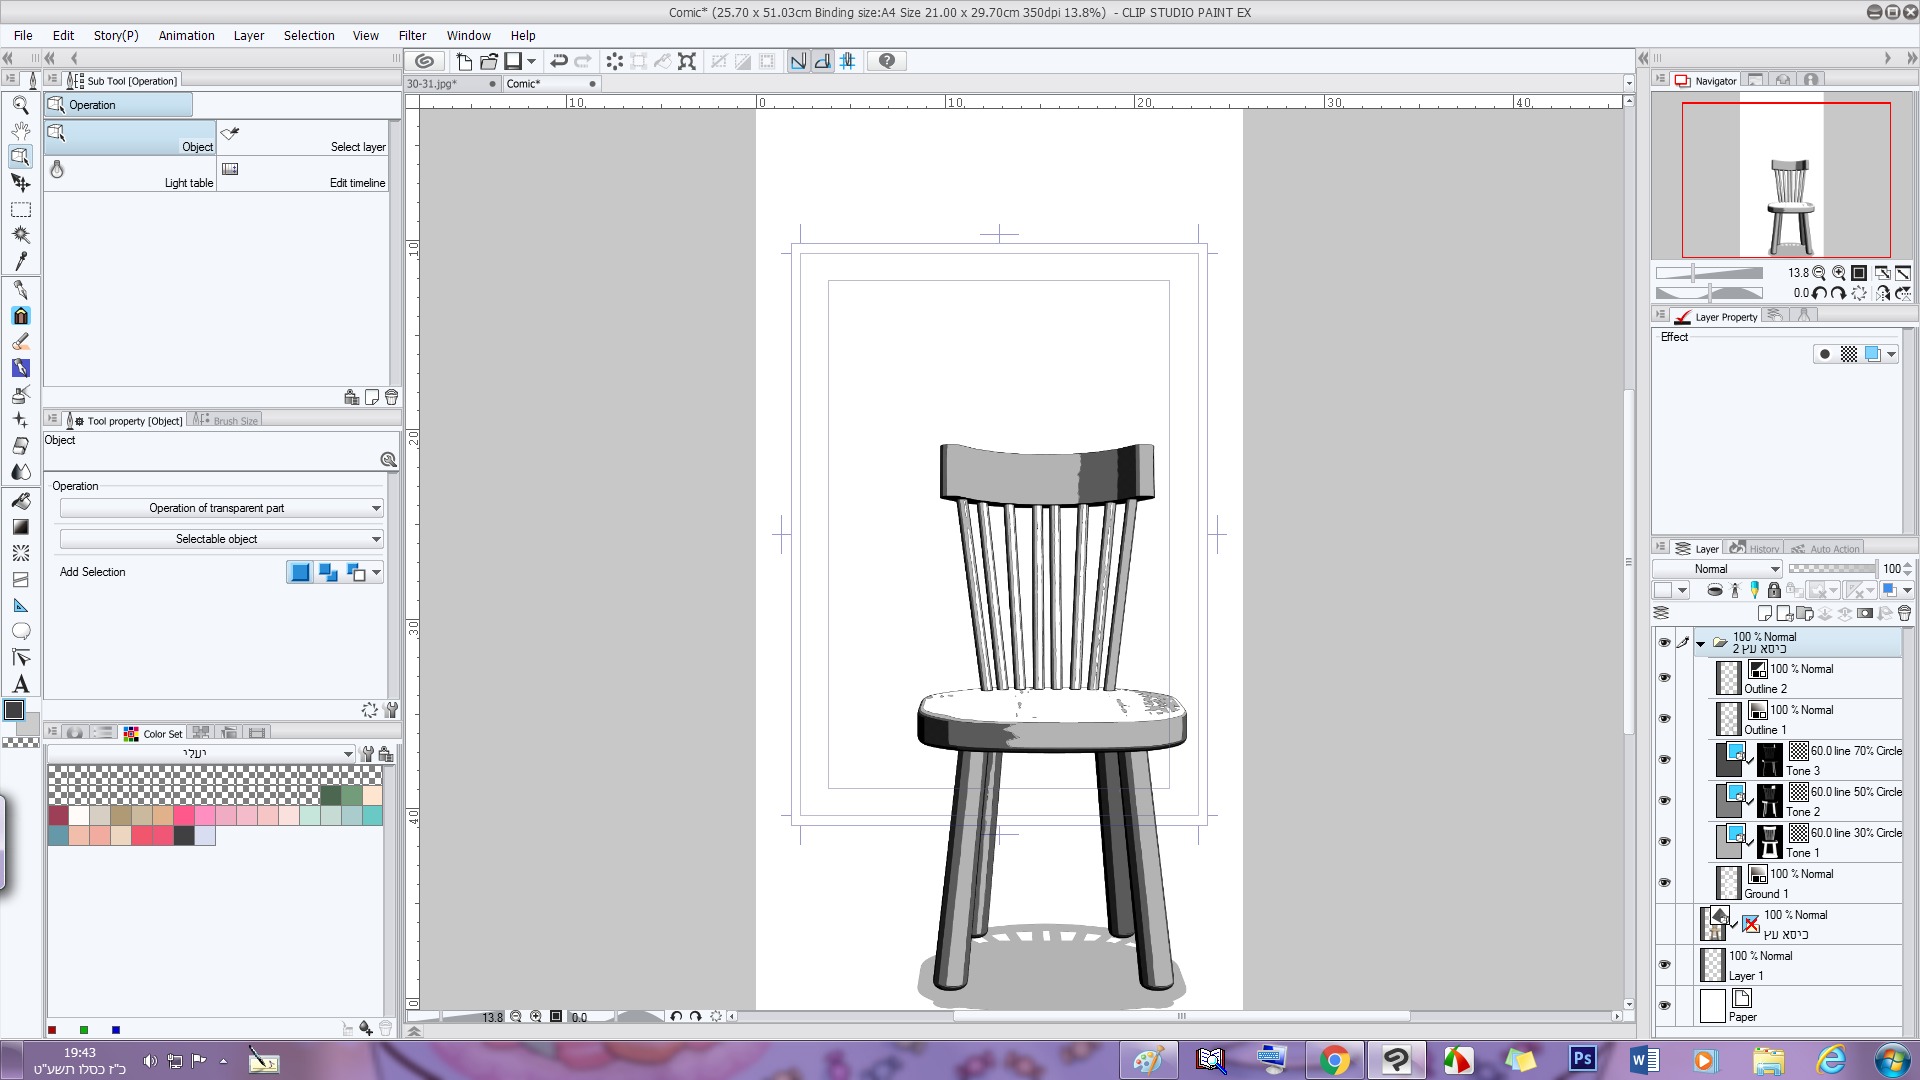Select the Eyedropper tool
This screenshot has height=1080, width=1920.
20,262
